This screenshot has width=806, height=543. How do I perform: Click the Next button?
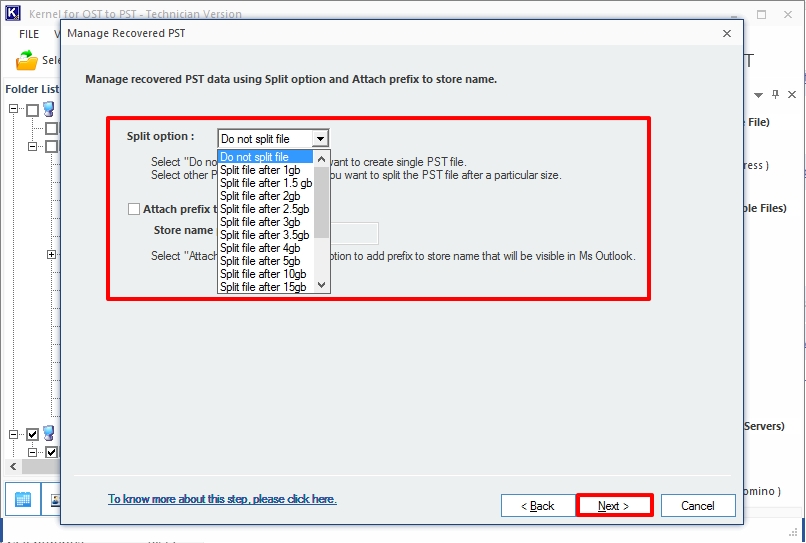(614, 506)
